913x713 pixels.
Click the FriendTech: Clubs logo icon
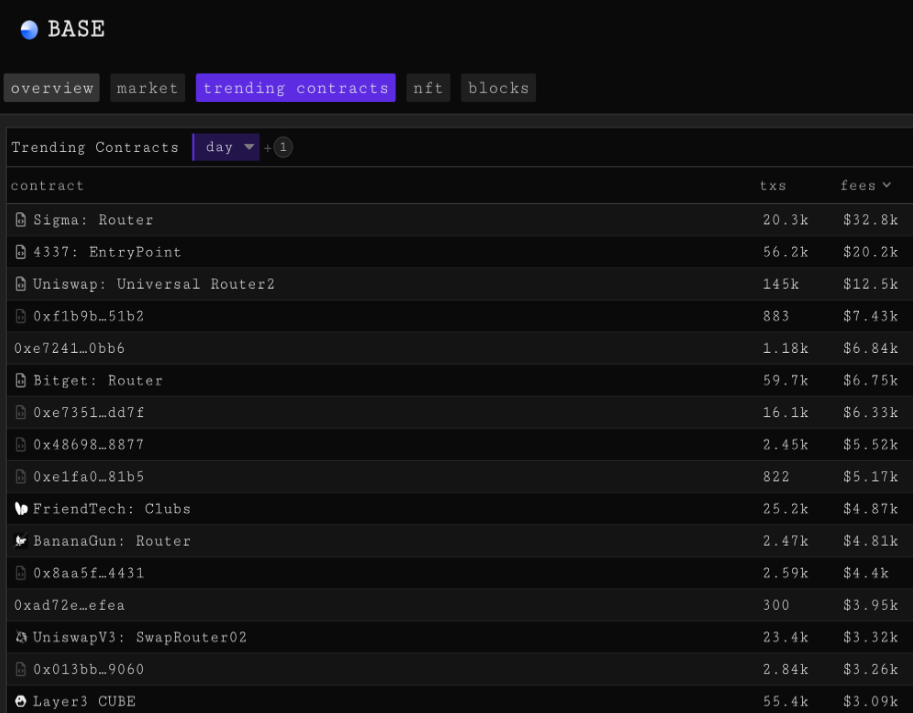coord(20,509)
